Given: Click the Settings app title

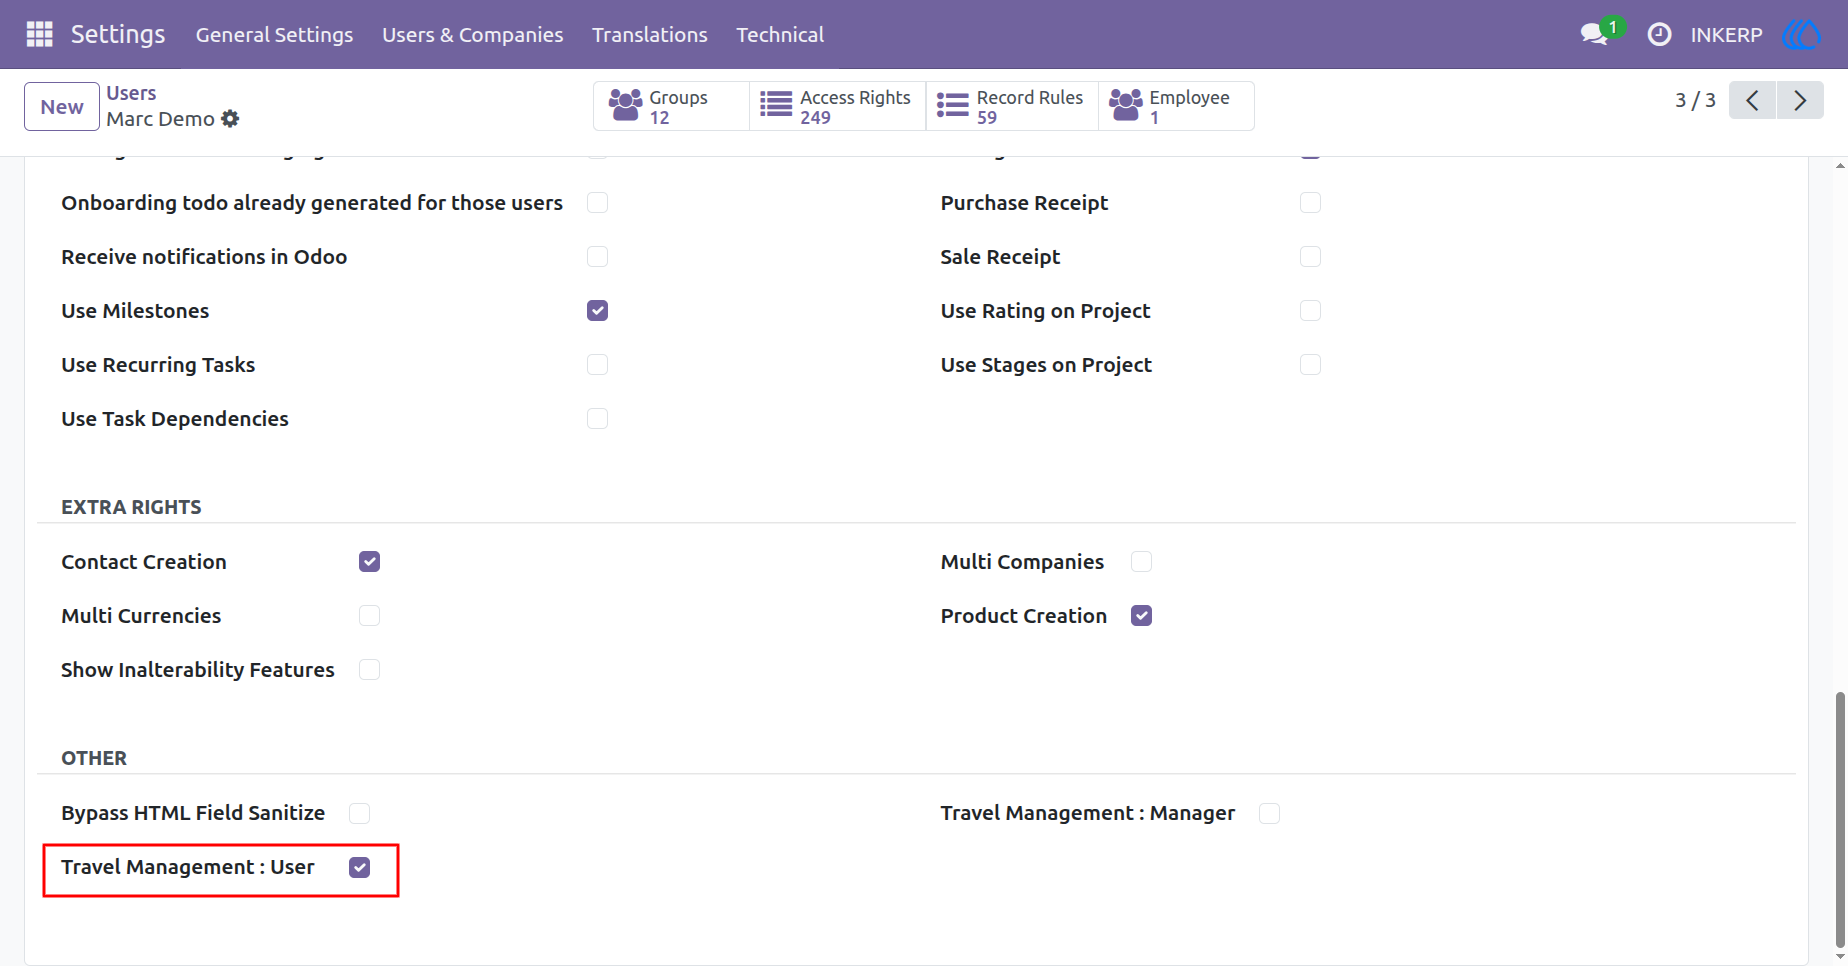Looking at the screenshot, I should pyautogui.click(x=118, y=34).
